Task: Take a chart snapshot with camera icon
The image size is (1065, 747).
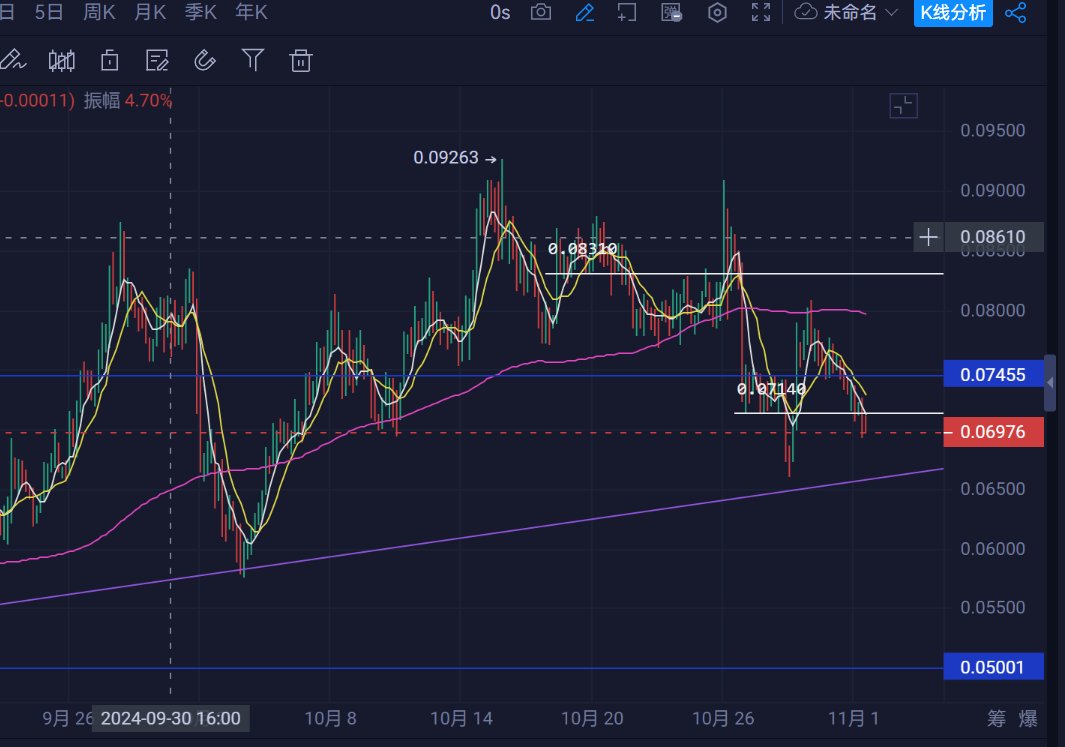Action: click(541, 12)
